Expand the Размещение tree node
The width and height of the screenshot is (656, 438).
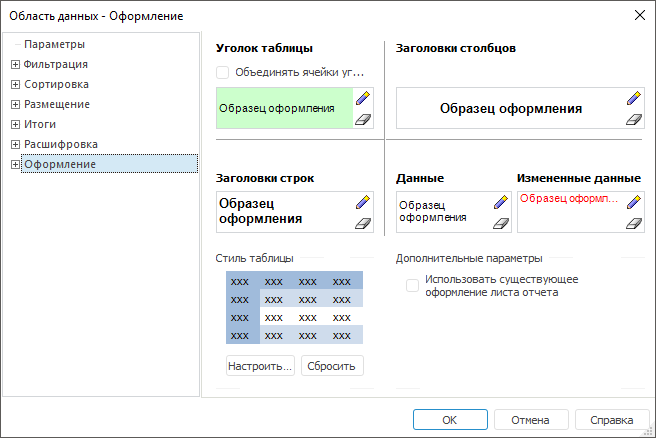(x=15, y=104)
